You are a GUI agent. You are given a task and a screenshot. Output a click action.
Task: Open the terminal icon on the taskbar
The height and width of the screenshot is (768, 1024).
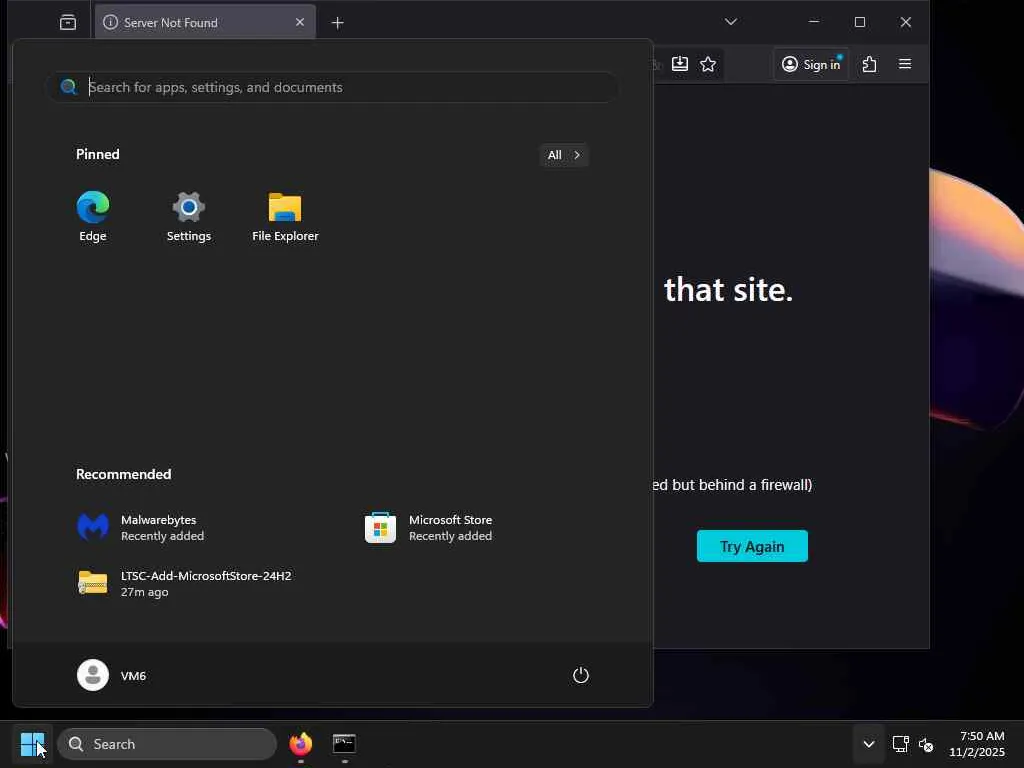pyautogui.click(x=344, y=744)
